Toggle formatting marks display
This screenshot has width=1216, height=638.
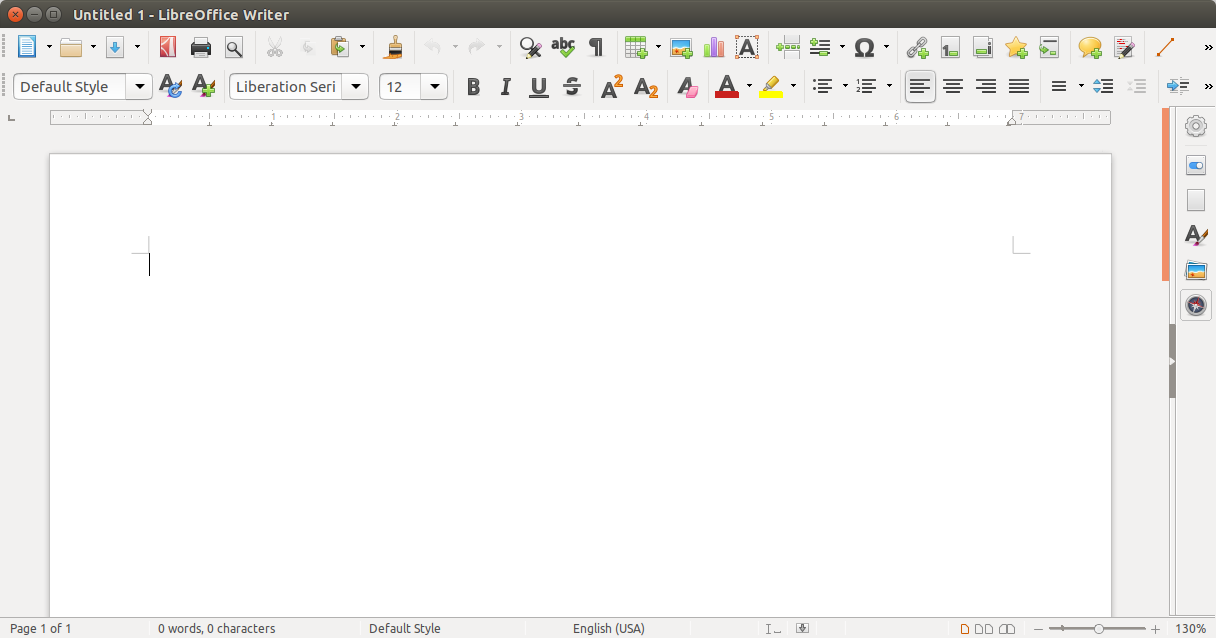click(594, 47)
